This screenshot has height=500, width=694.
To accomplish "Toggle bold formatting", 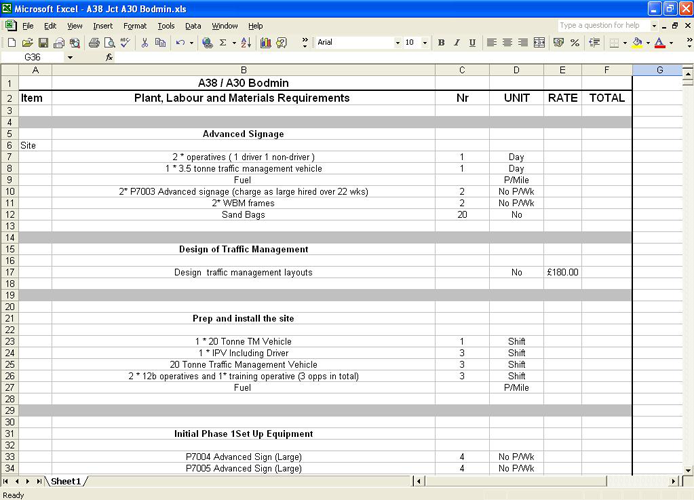I will 441,42.
